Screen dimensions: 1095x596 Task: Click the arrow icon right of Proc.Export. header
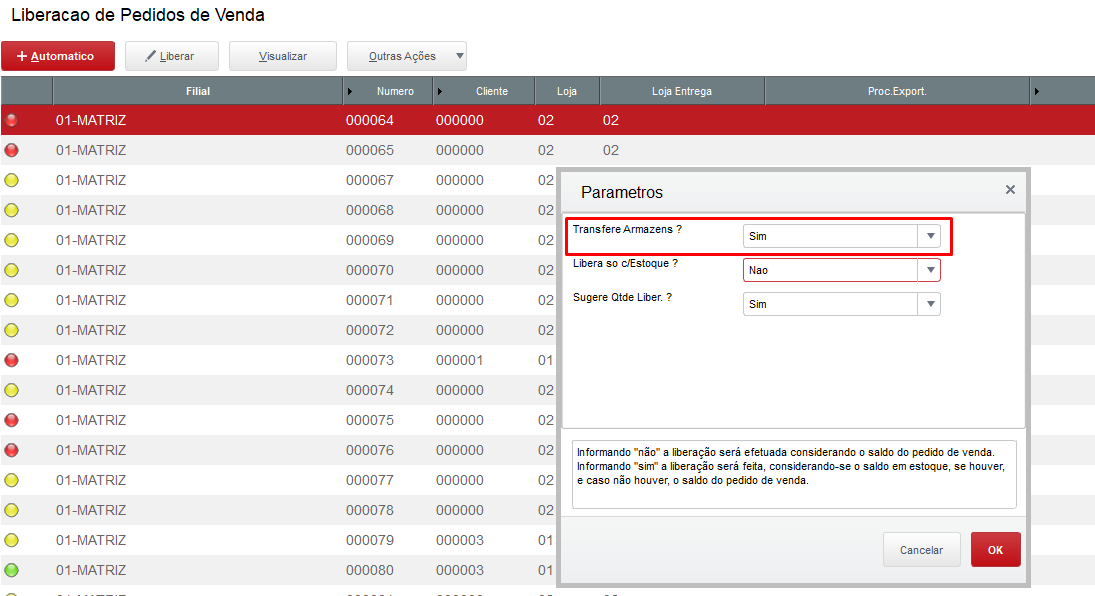pos(1036,92)
